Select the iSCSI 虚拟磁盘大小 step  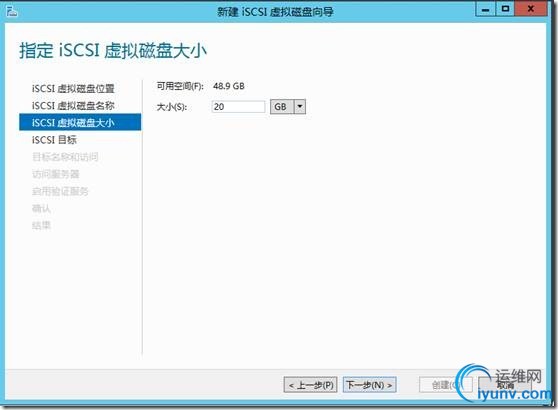coord(80,122)
